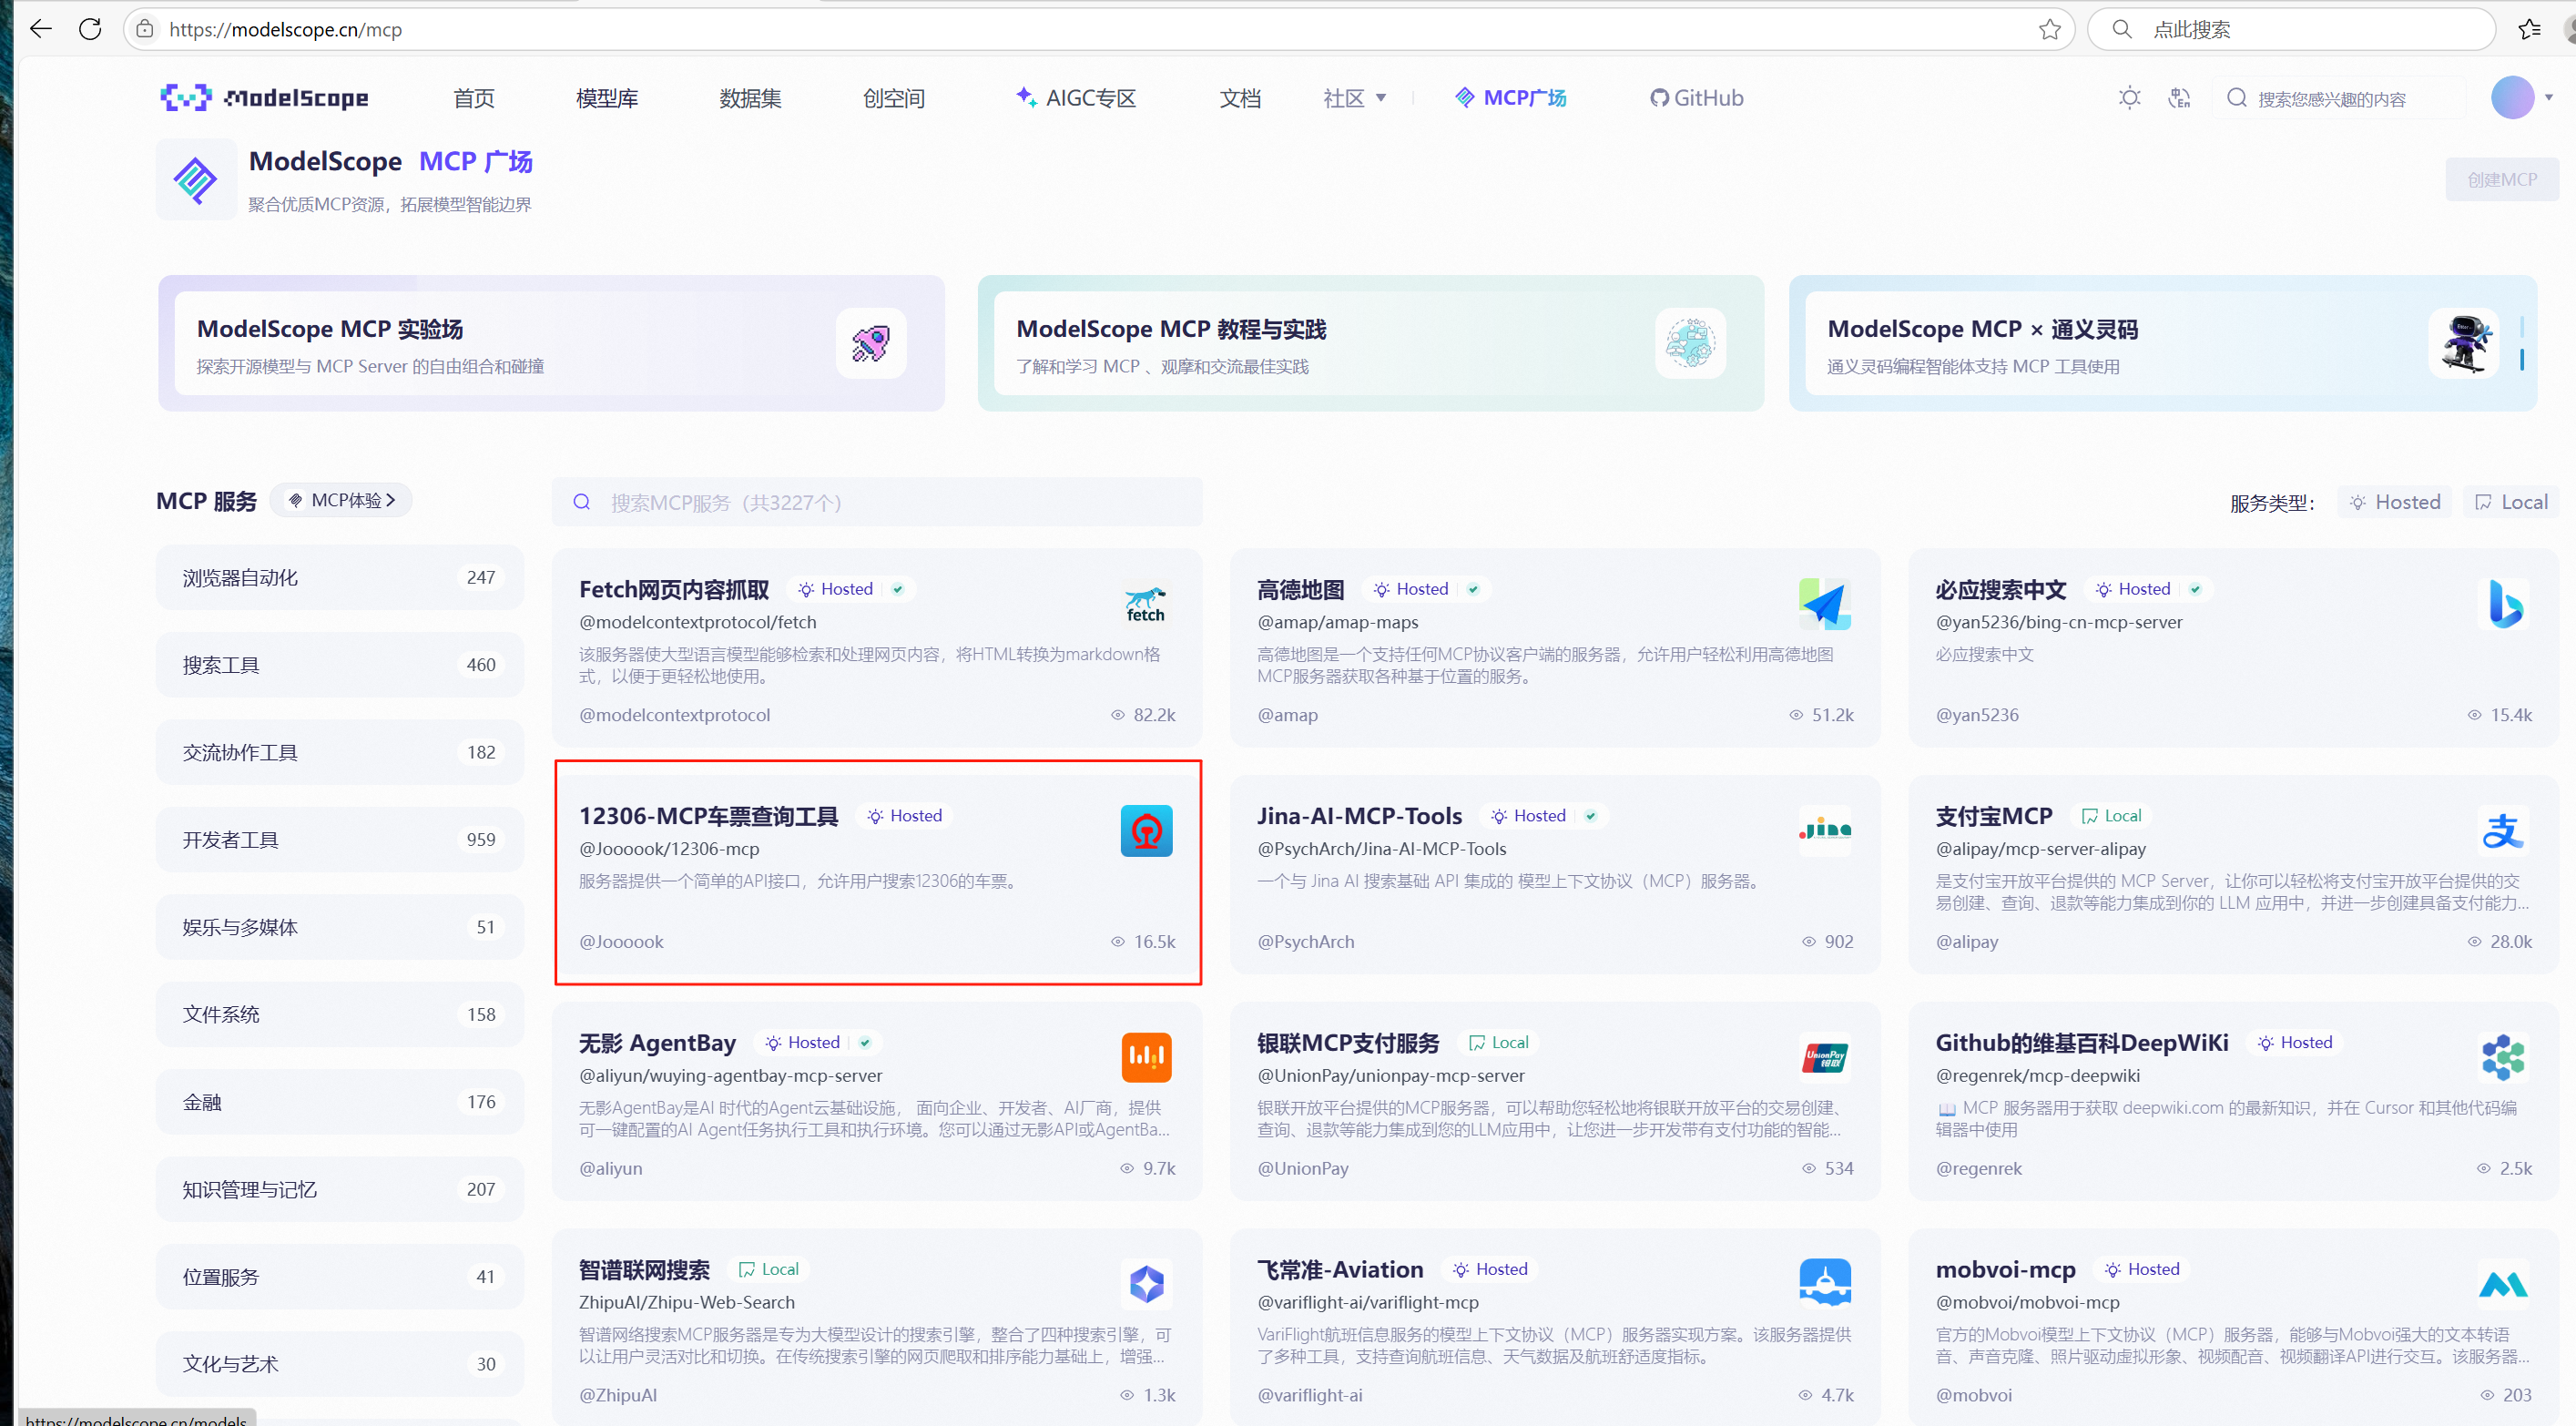Select 知识管理与记忆 category
Screen dimensions: 2576x1426
pos(339,1189)
